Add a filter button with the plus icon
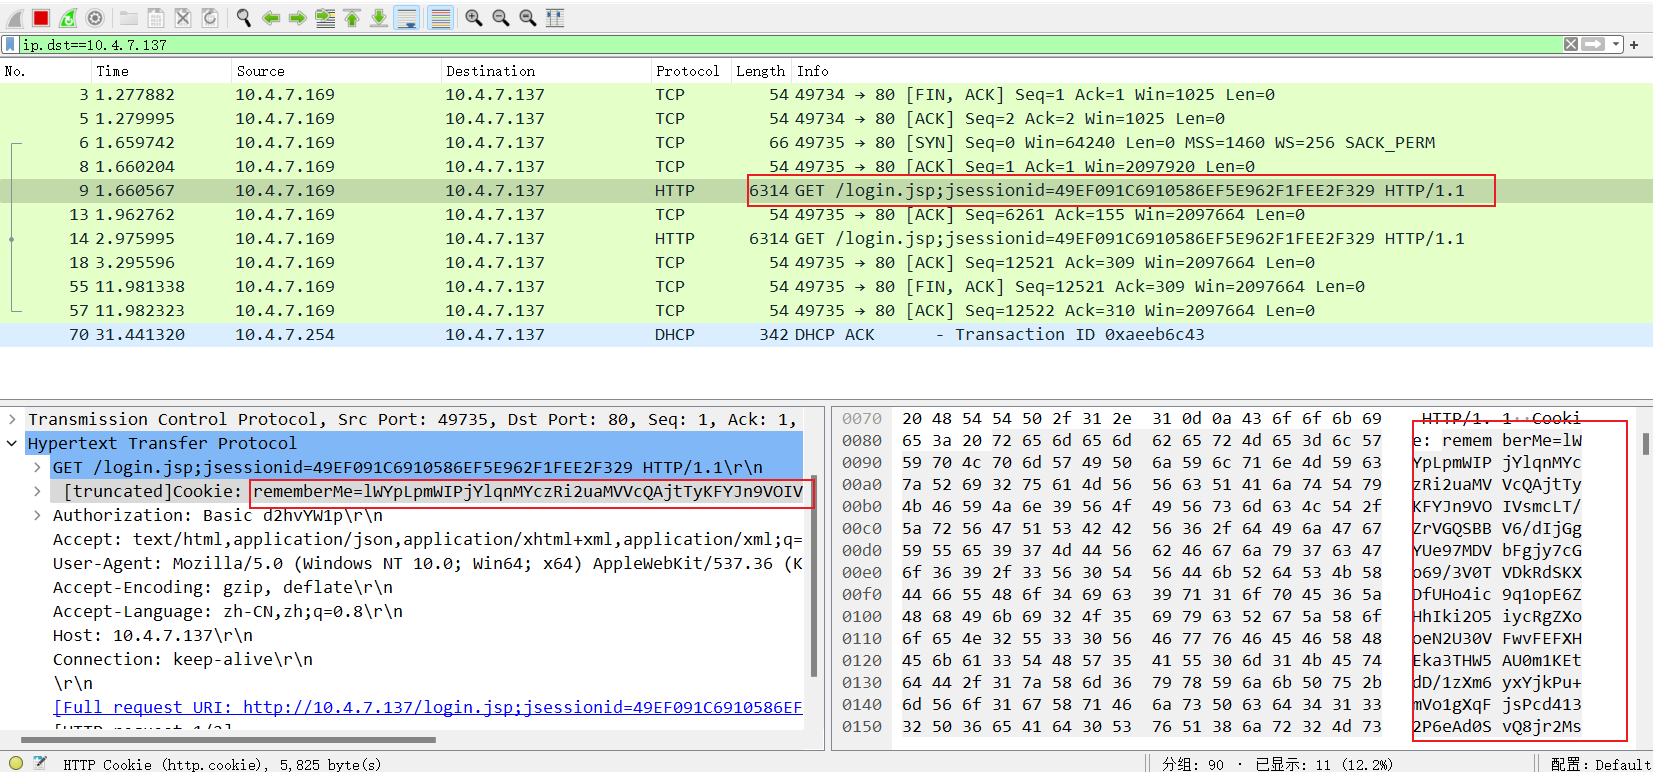The height and width of the screenshot is (772, 1653). pos(1634,44)
